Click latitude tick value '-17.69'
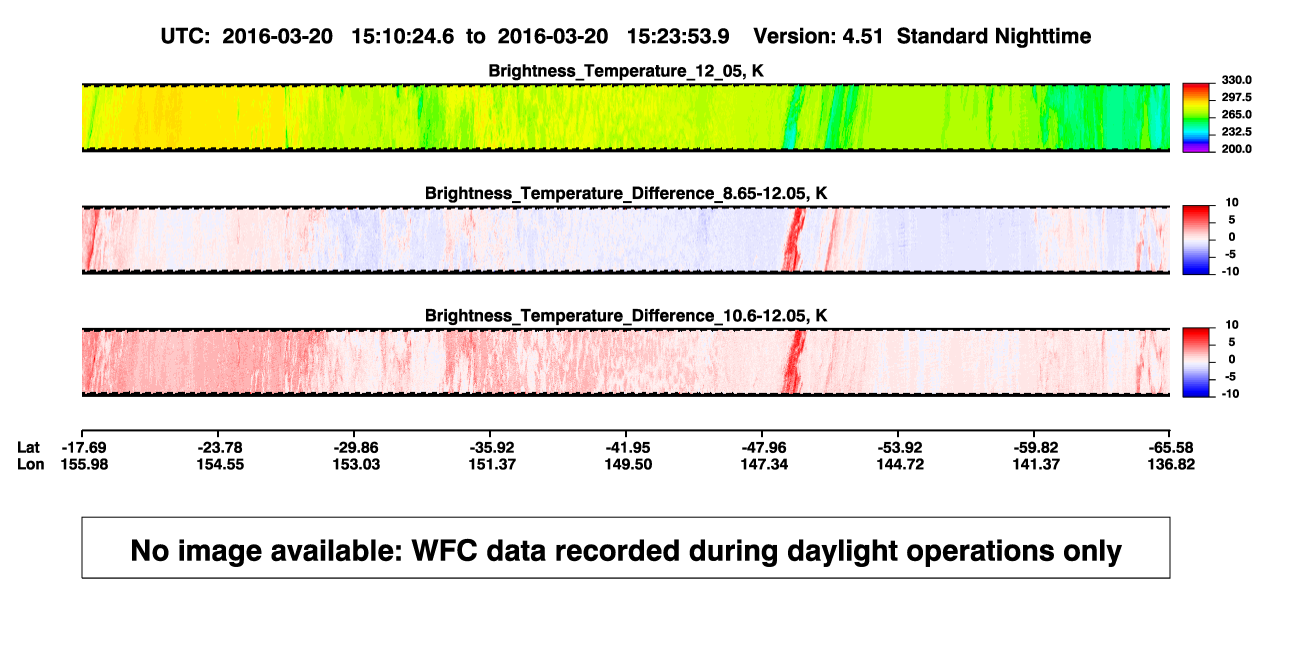Screen dimensions: 1300x667 coord(84,447)
